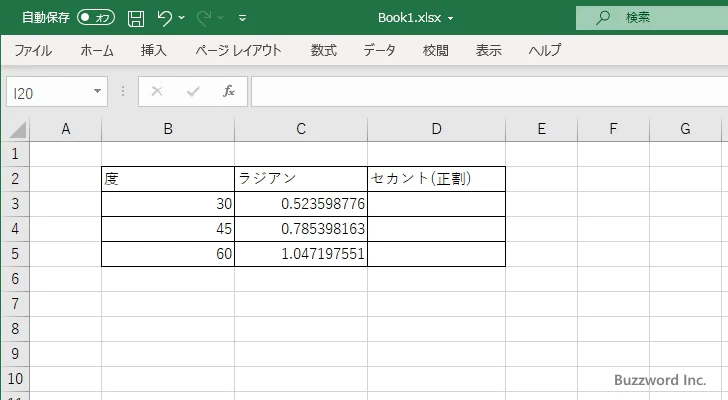Select row 5 header
This screenshot has height=400, width=728.
click(x=15, y=254)
